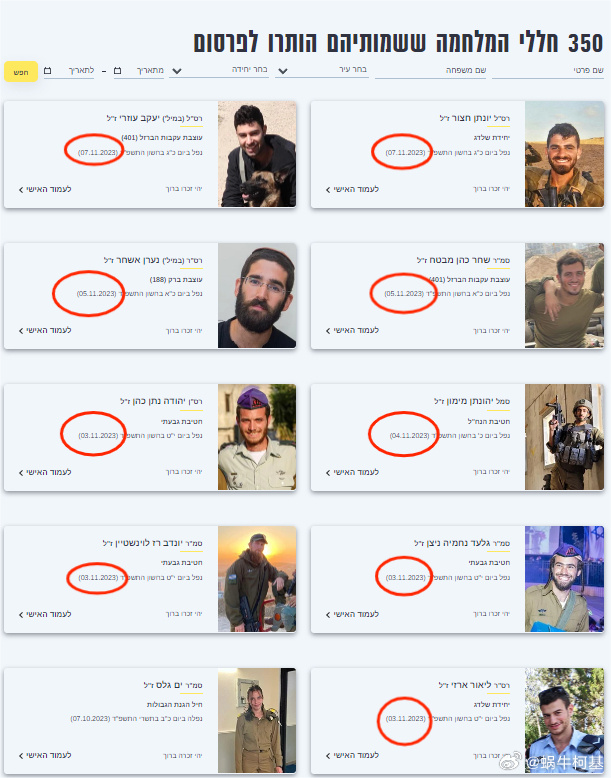The image size is (611, 778).
Task: Open personal page arrow for ליאור ארזי
Action: pos(352,755)
